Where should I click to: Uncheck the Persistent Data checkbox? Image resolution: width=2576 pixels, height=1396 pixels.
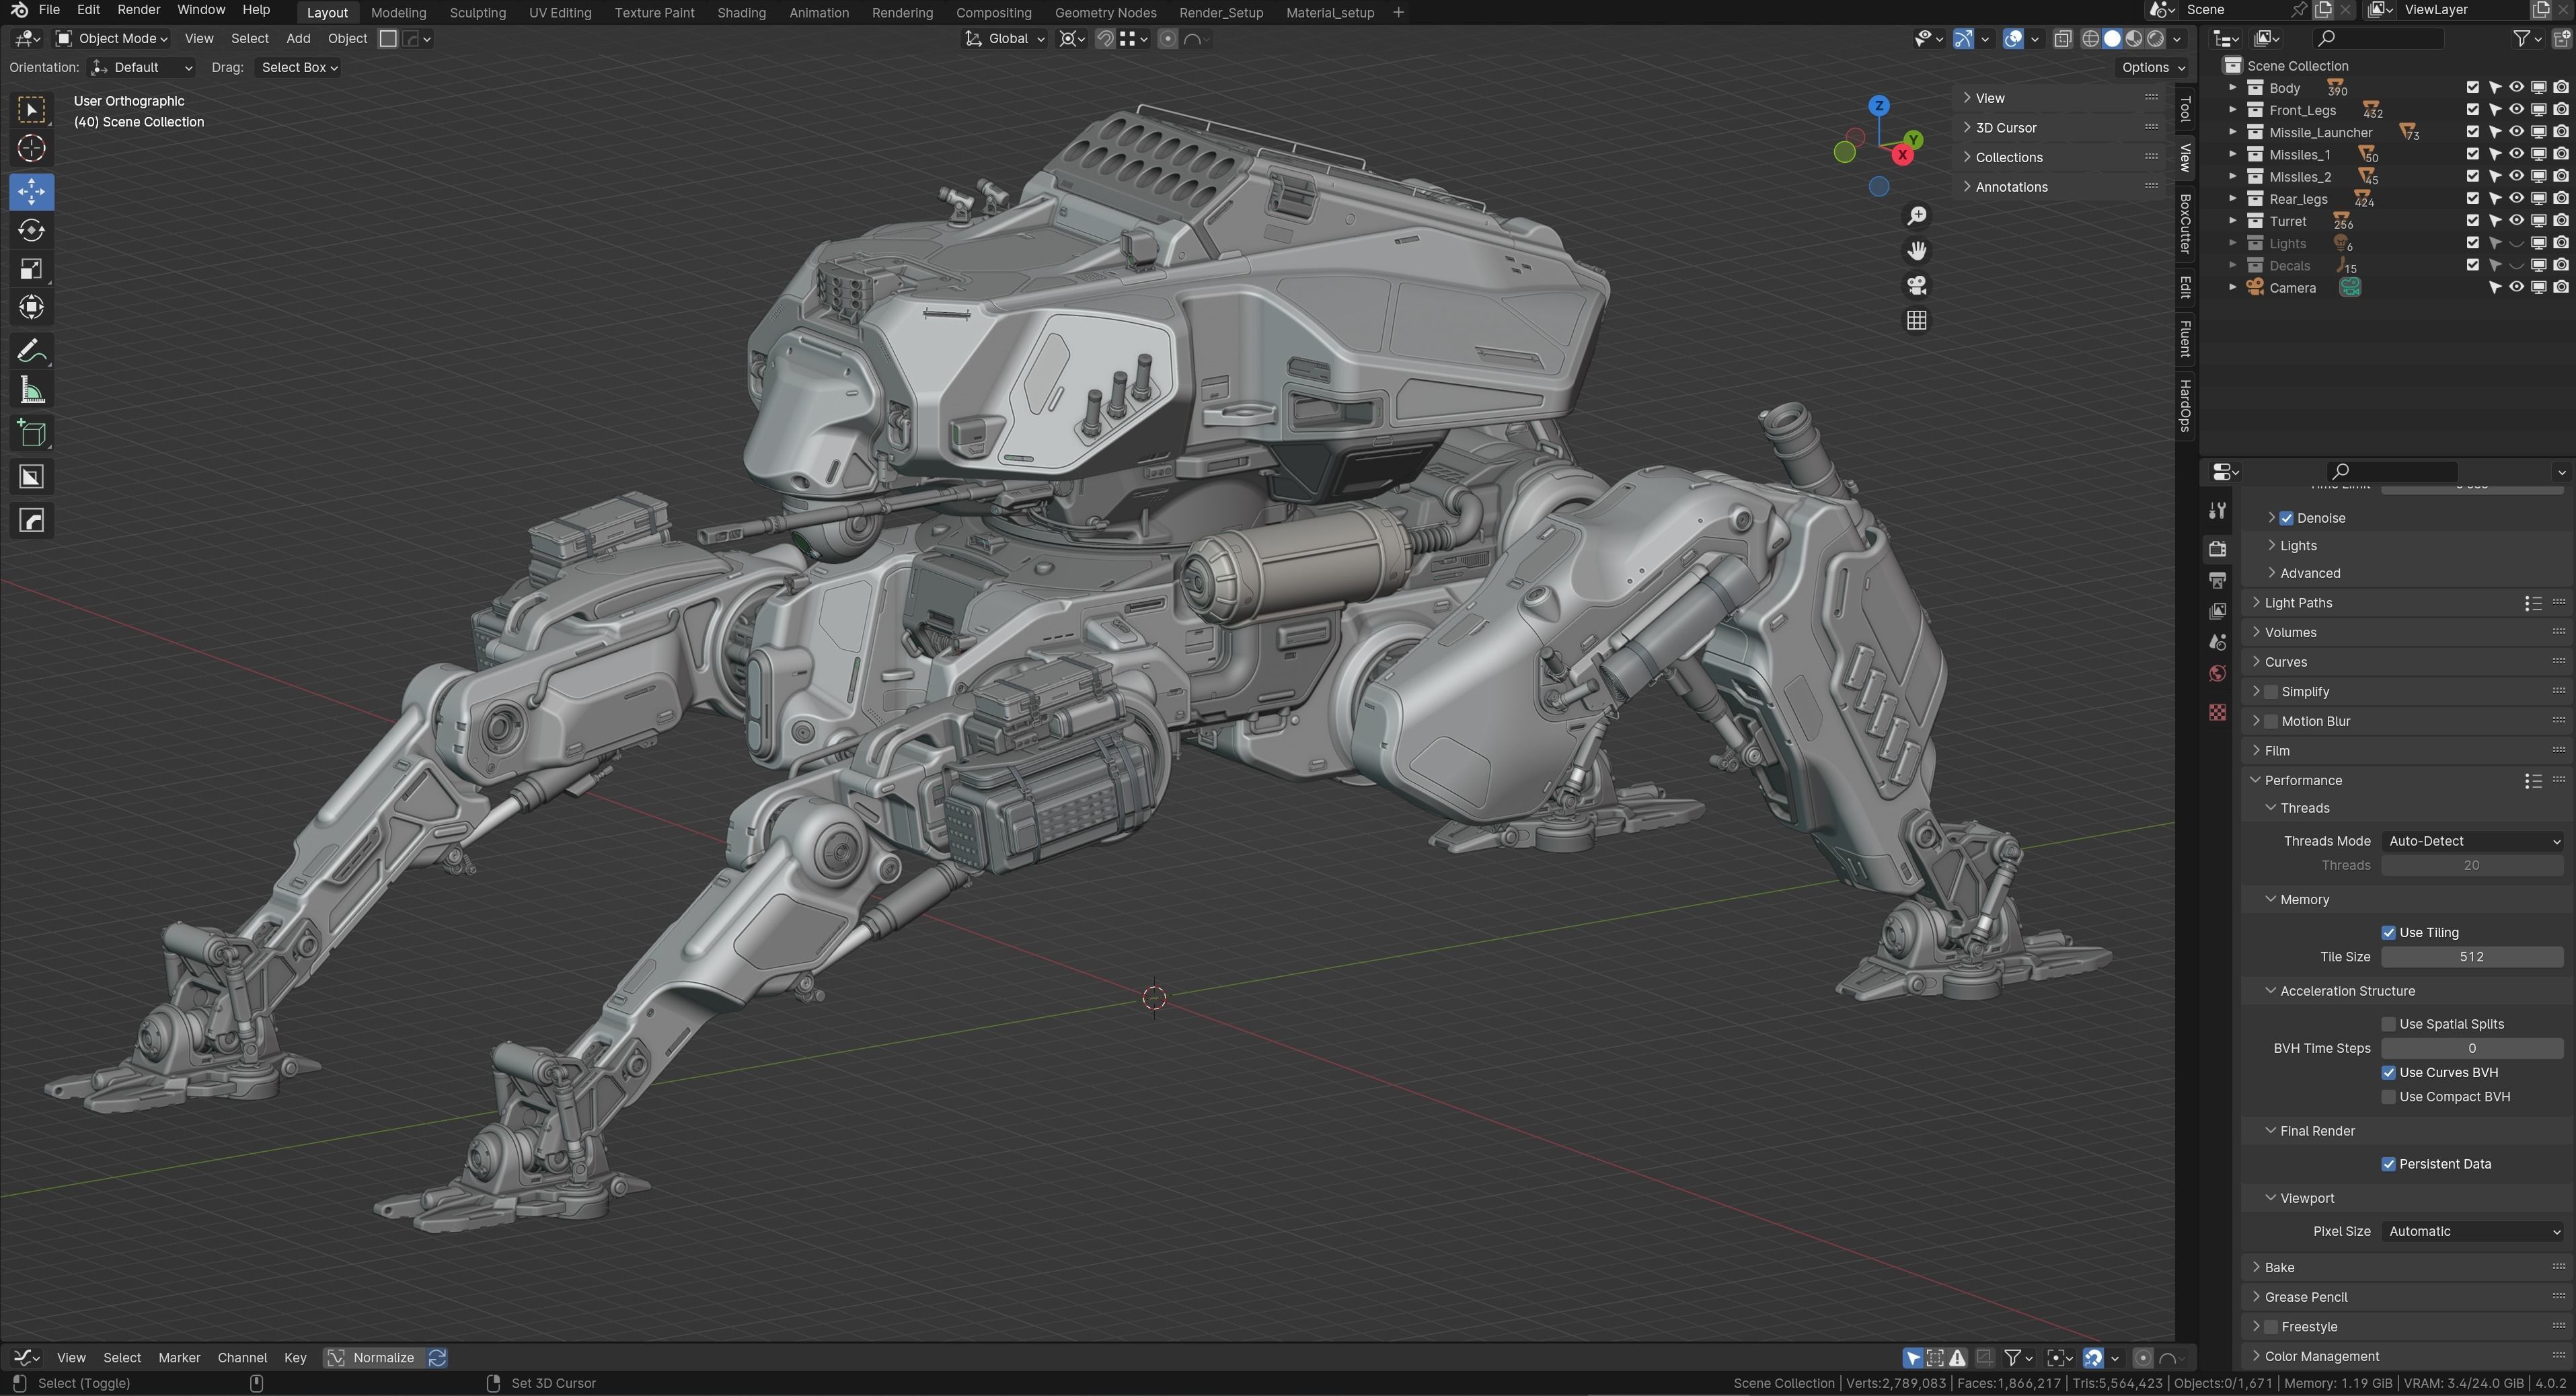click(2388, 1164)
